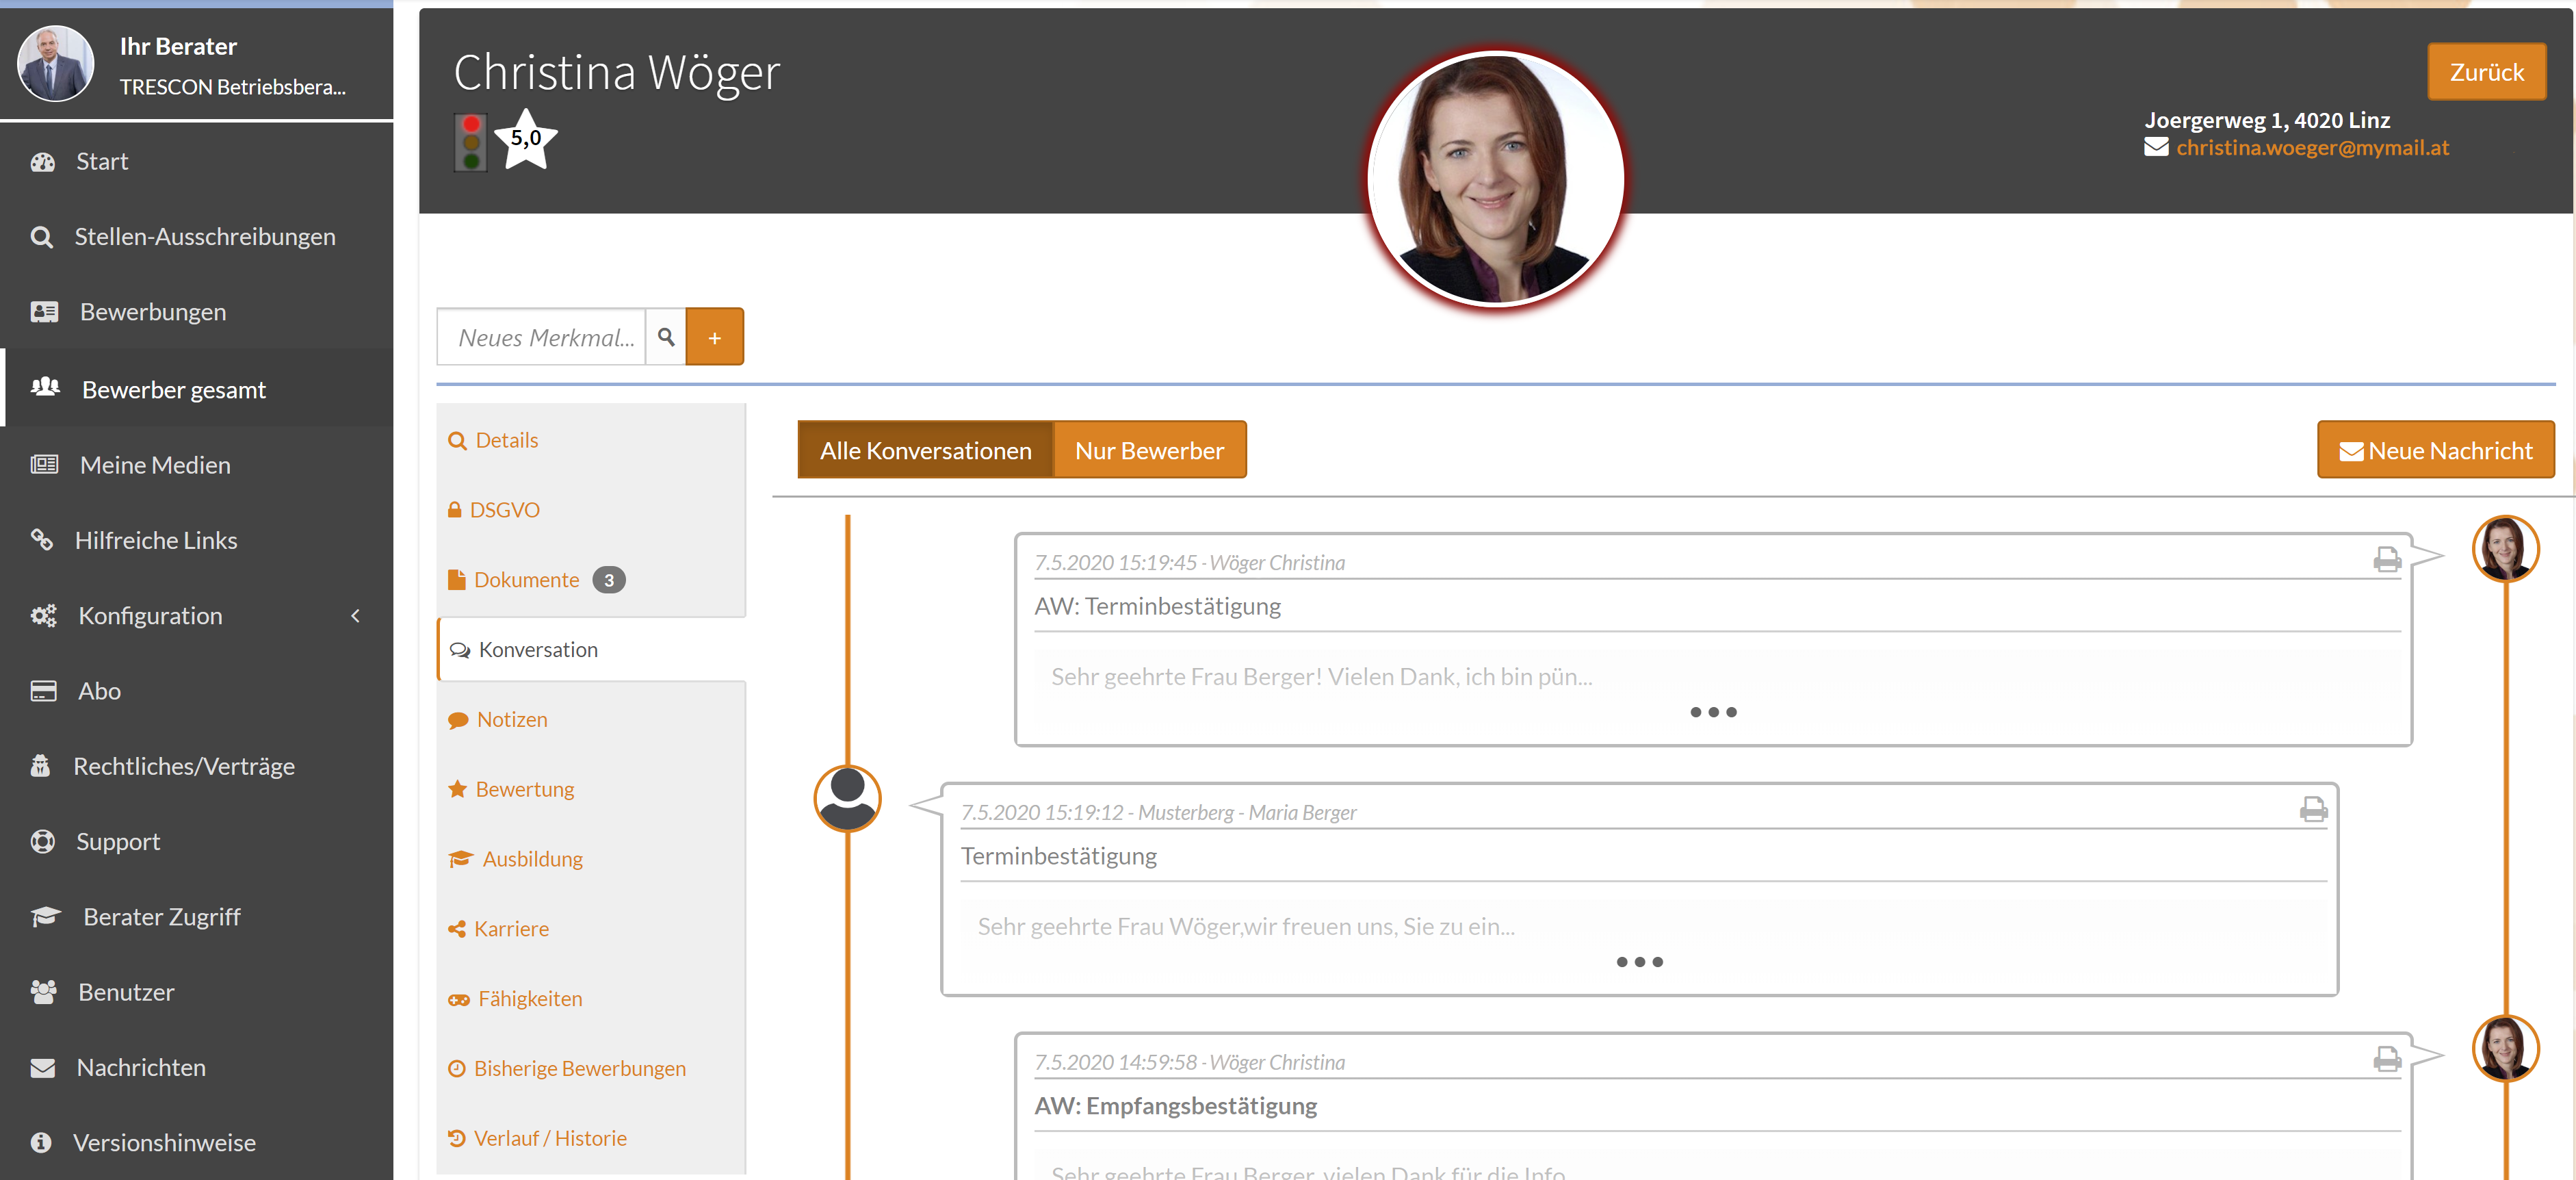The image size is (2576, 1180).
Task: Open the Dokumente tab
Action: click(591, 580)
